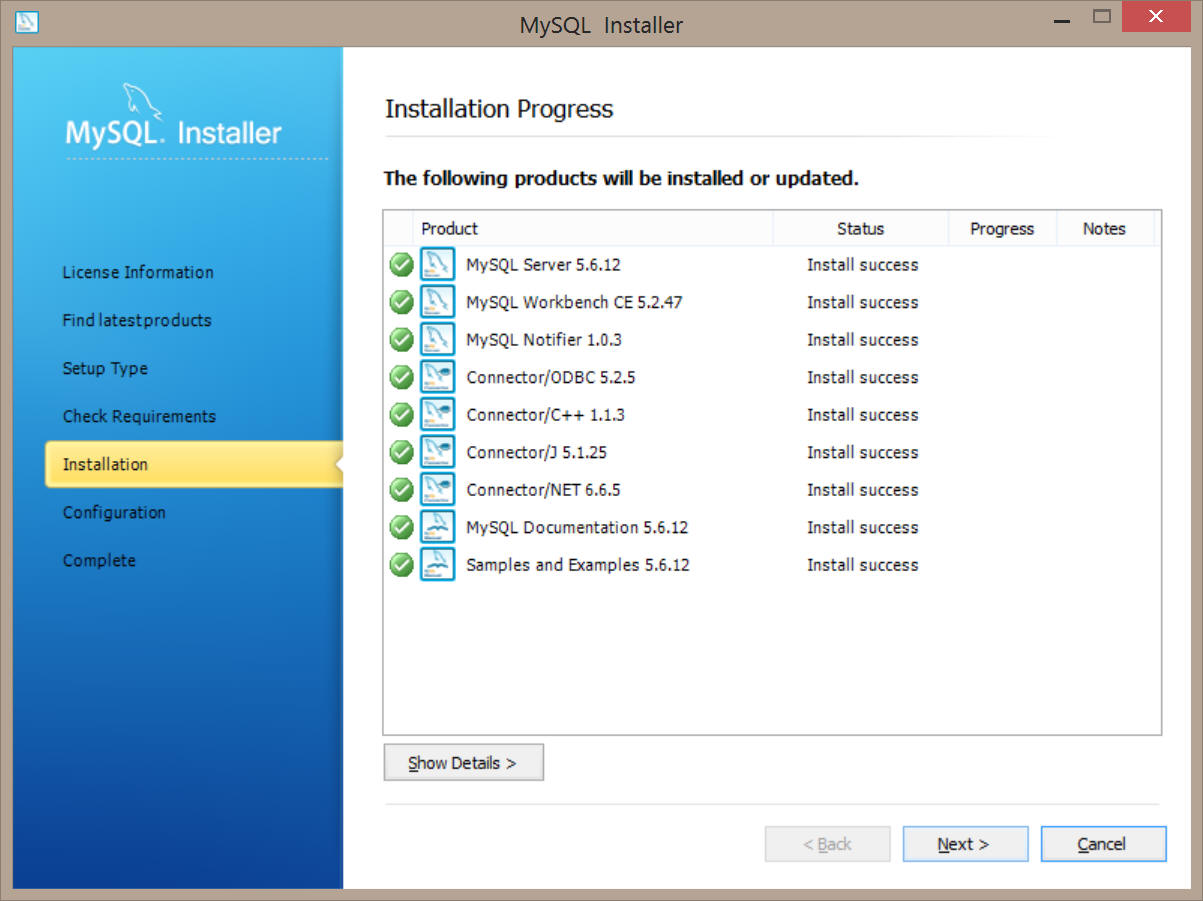Click the green checkmark beside MySQL Server
The width and height of the screenshot is (1203, 901).
coord(401,265)
